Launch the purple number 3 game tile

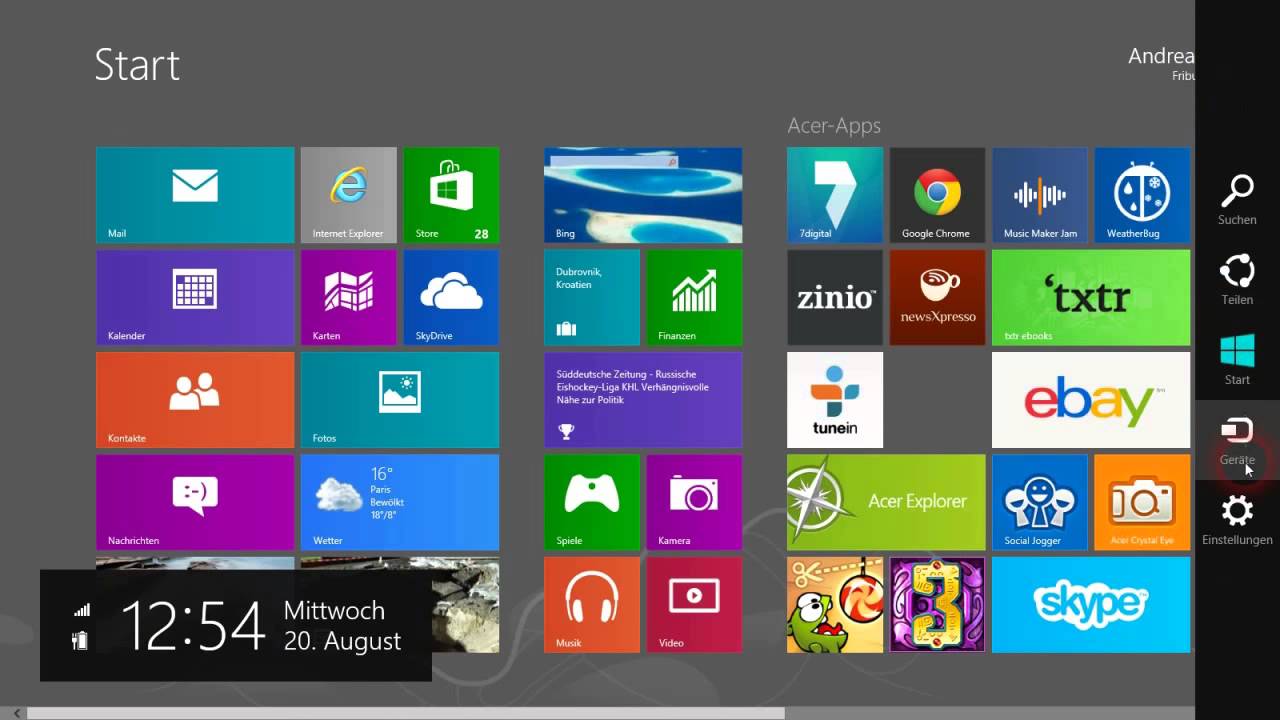pos(937,605)
